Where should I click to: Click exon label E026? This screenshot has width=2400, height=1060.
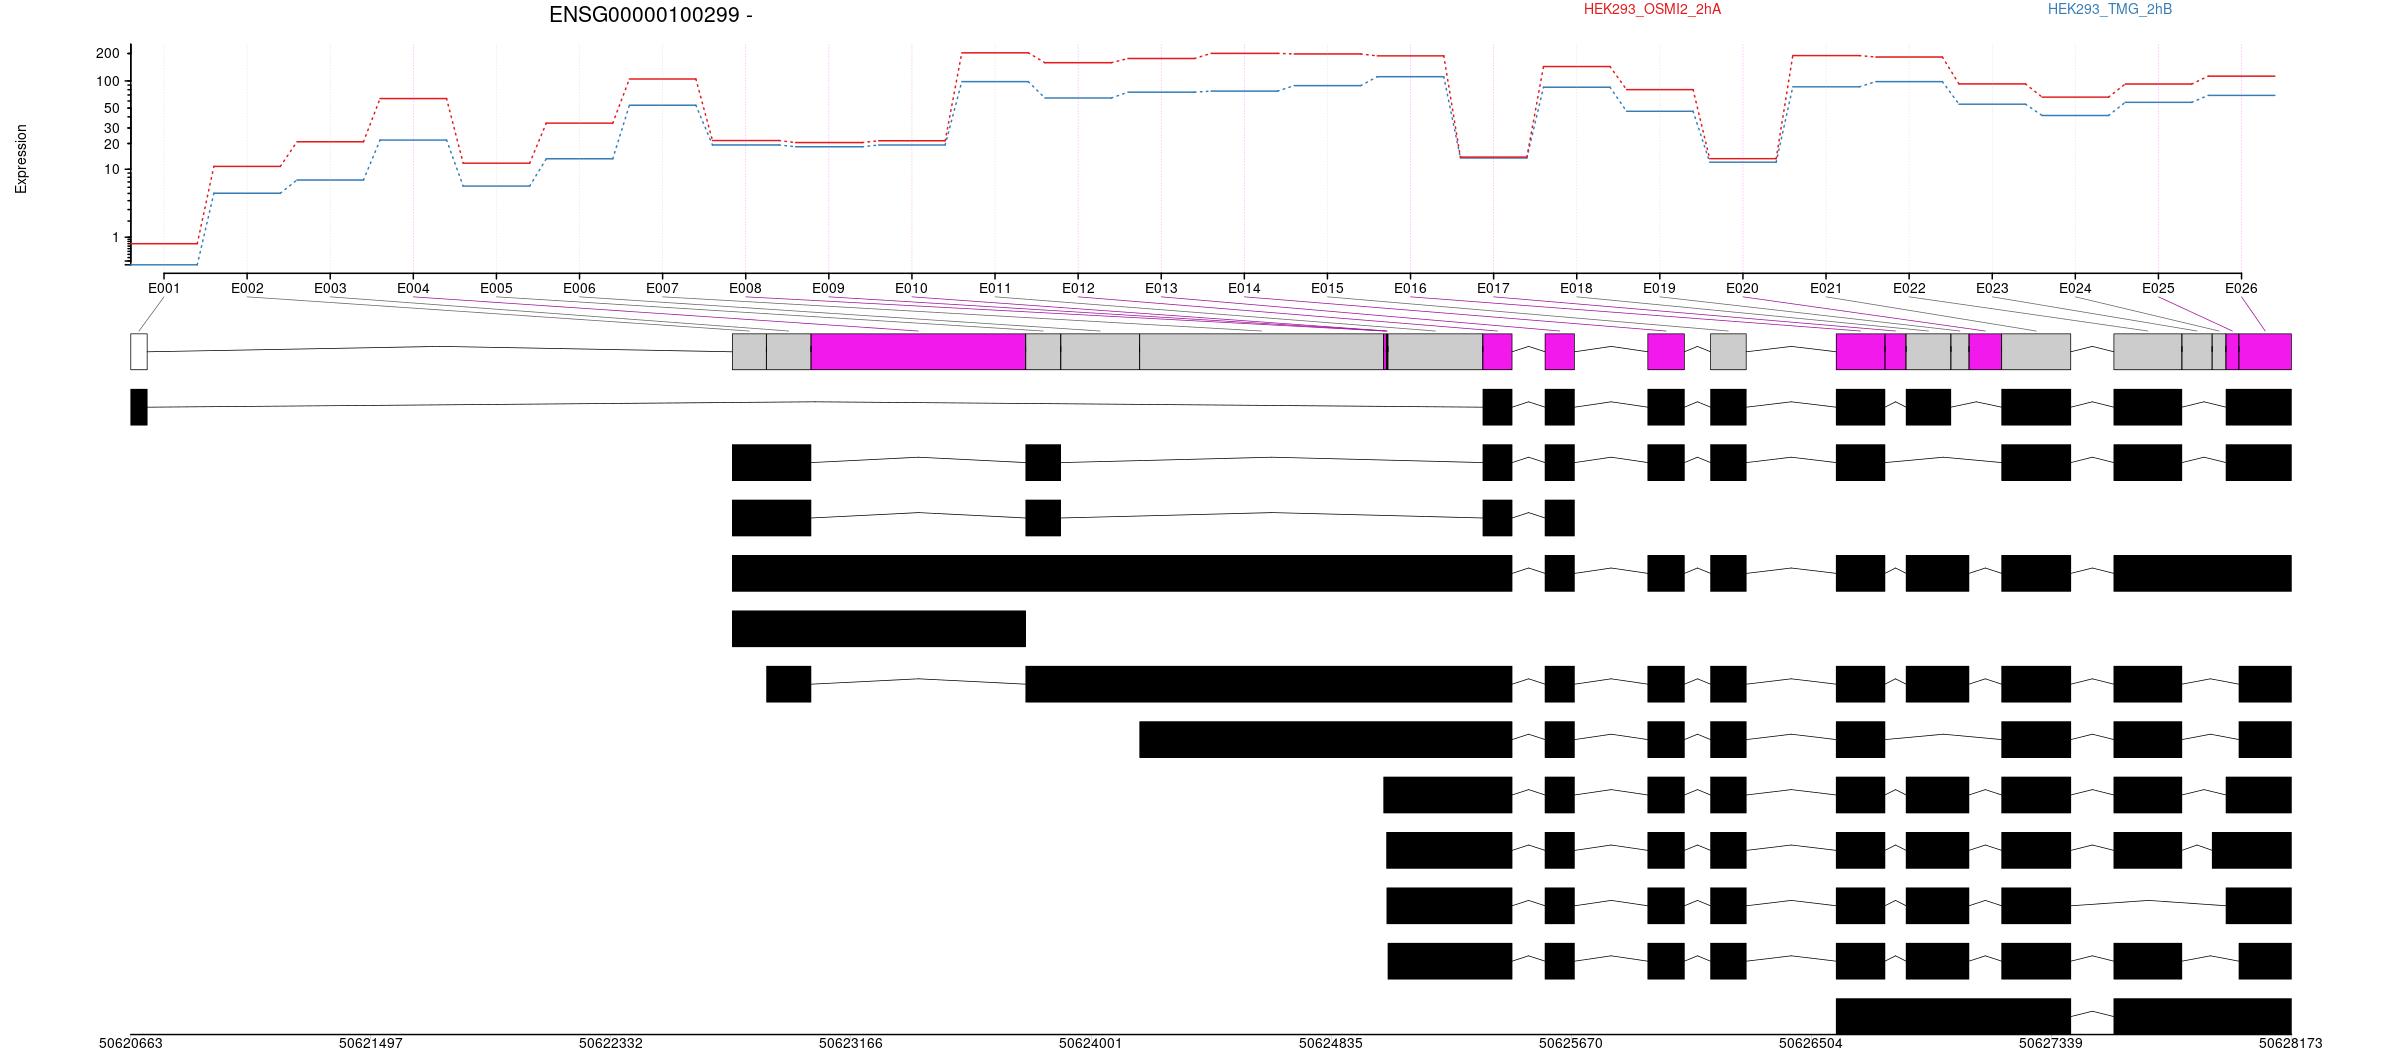coord(2241,288)
